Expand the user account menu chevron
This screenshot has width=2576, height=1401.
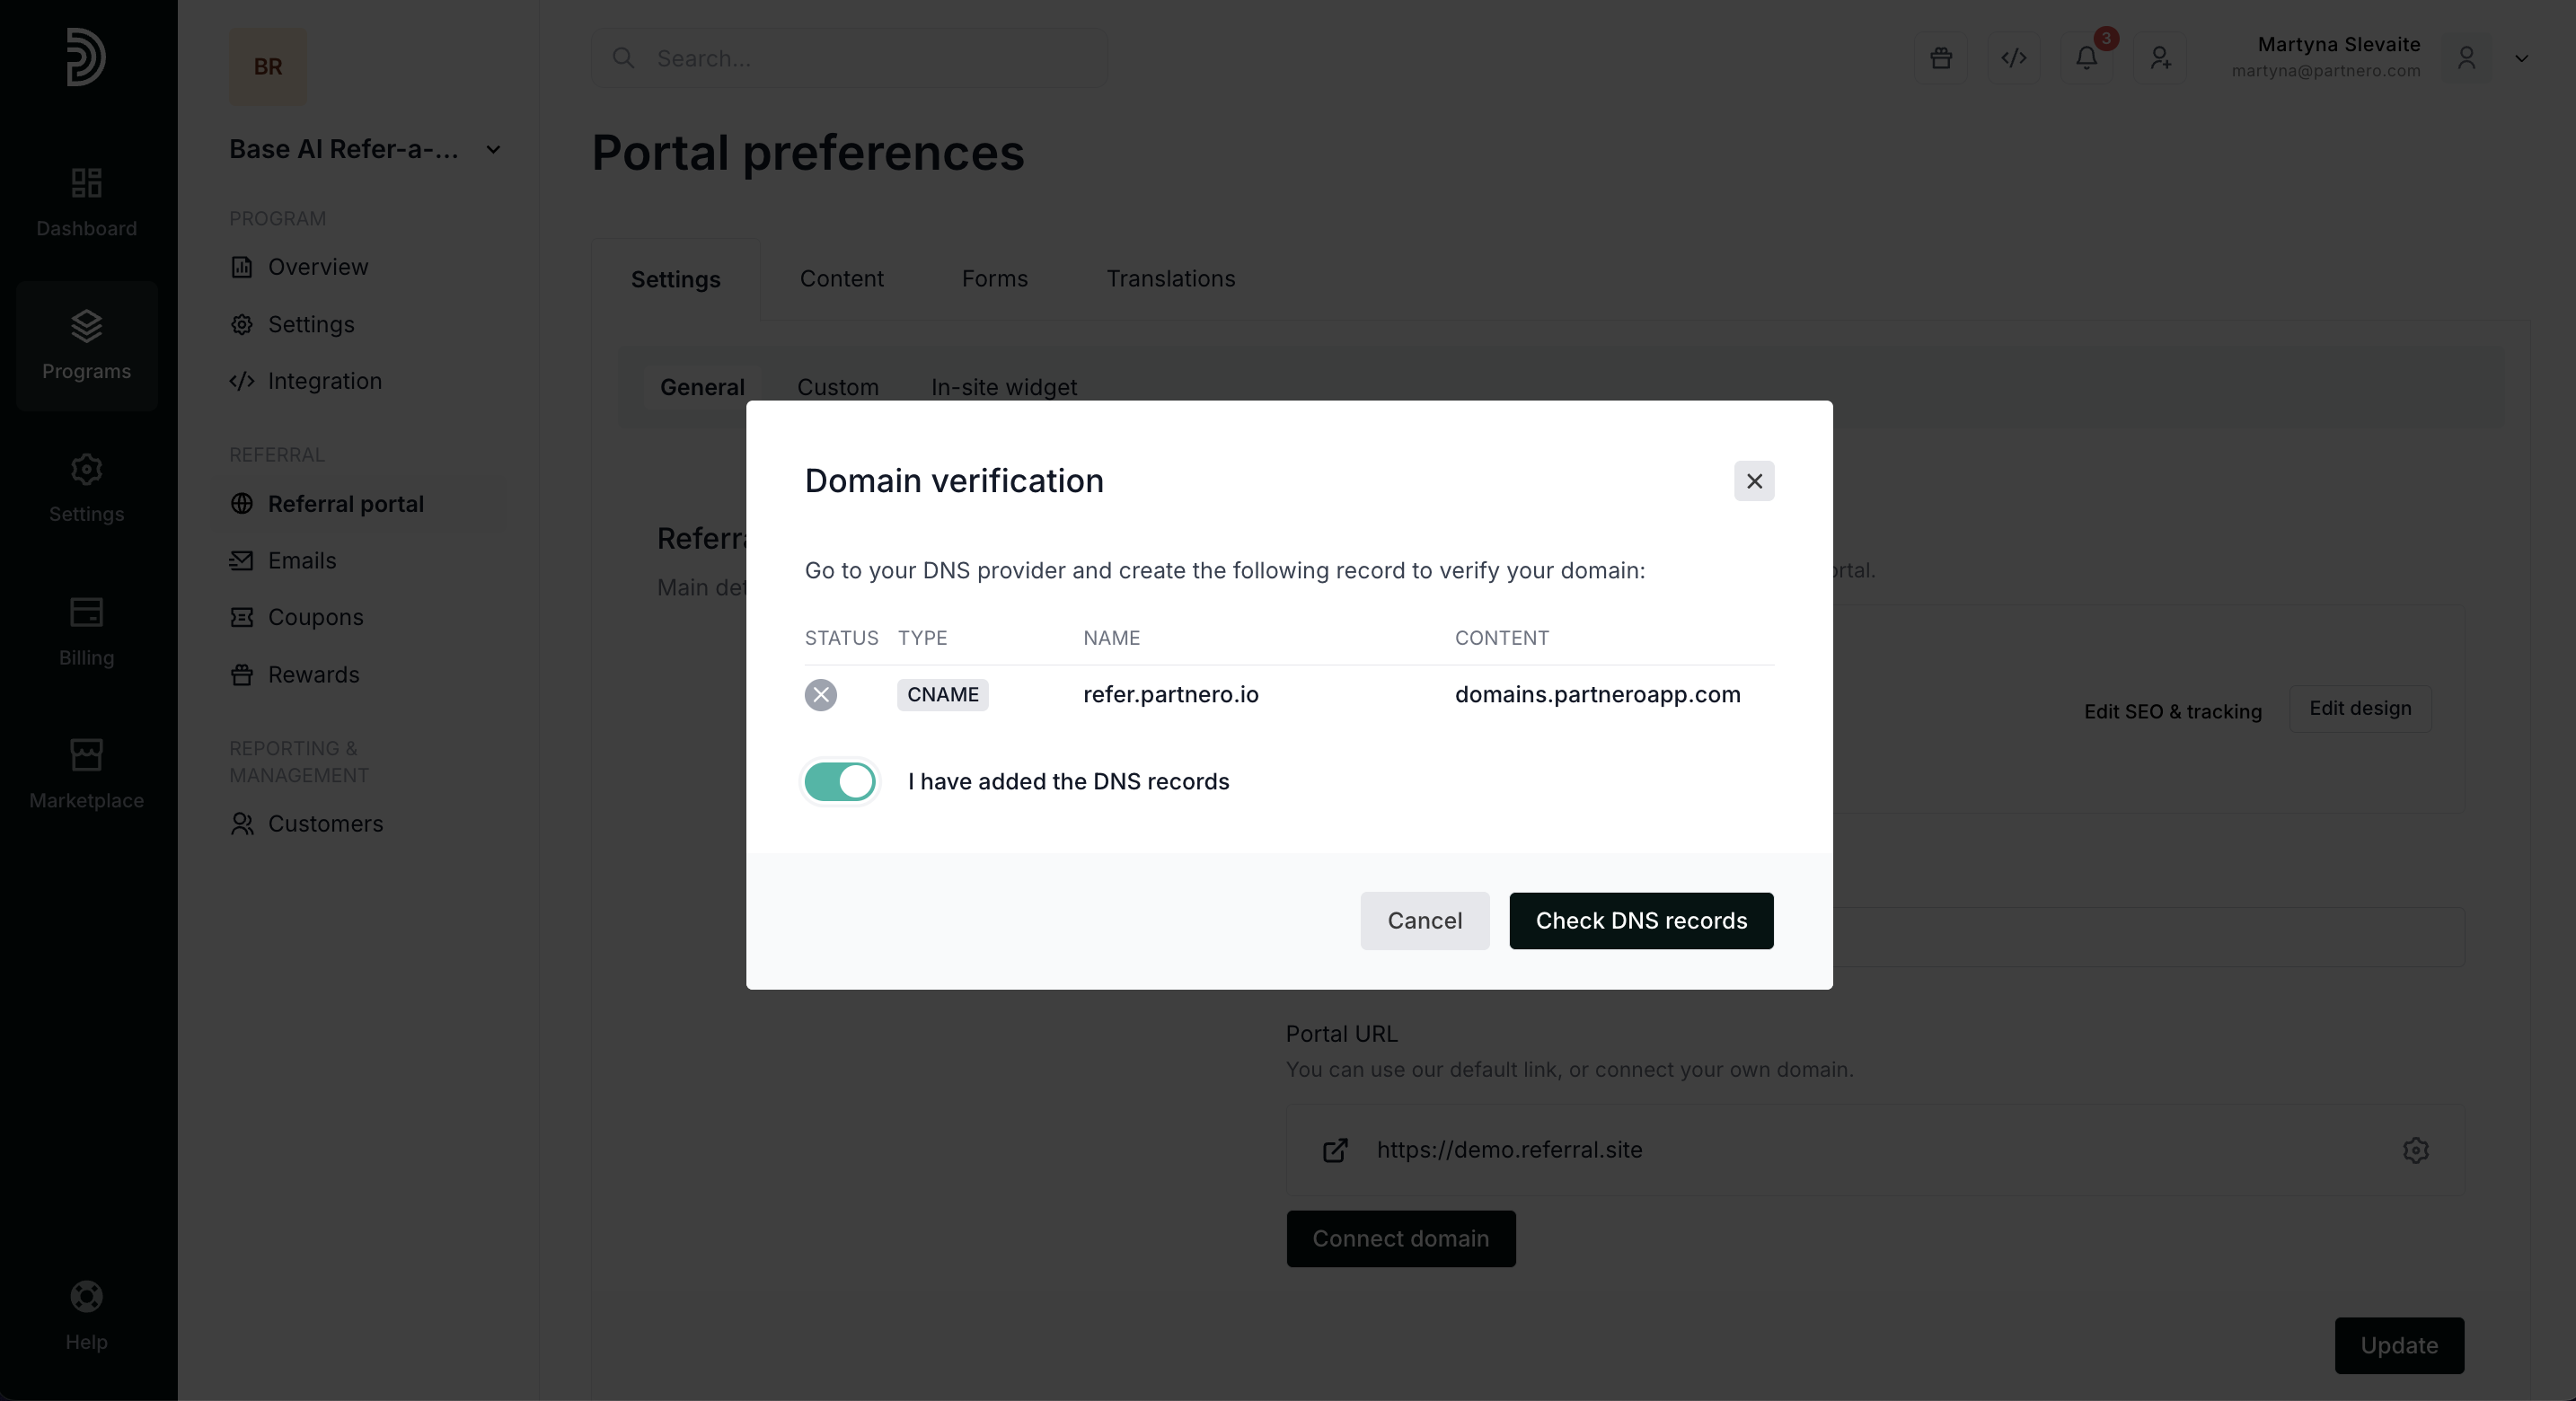[x=2521, y=58]
